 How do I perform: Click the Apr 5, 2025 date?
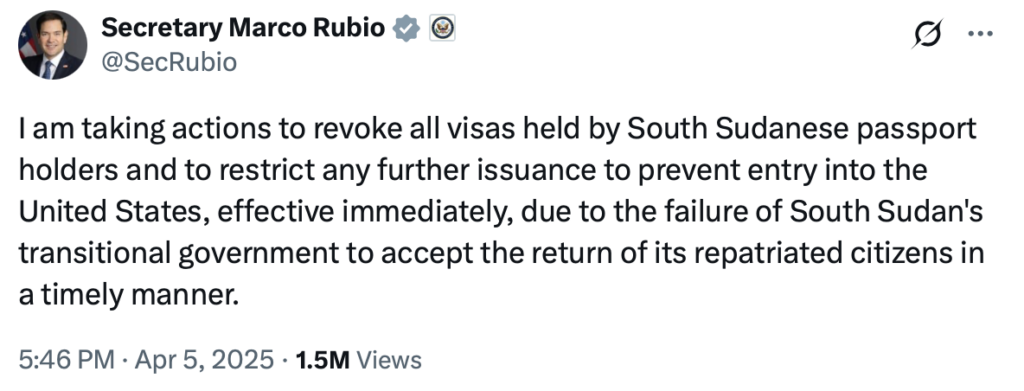tap(204, 360)
